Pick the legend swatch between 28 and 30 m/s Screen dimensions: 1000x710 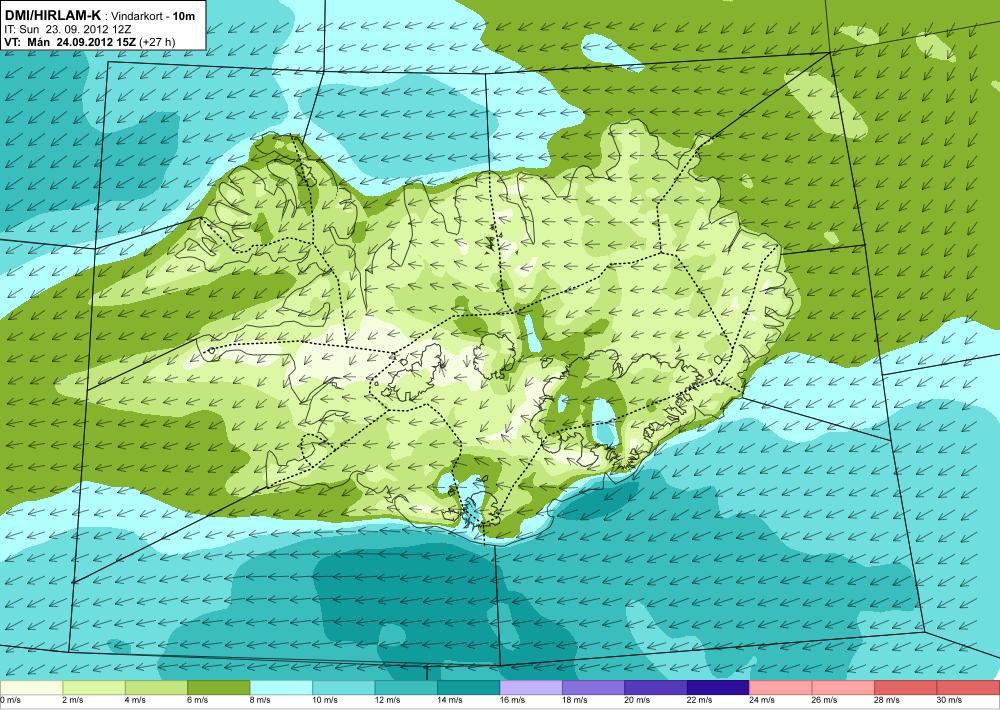click(x=906, y=688)
